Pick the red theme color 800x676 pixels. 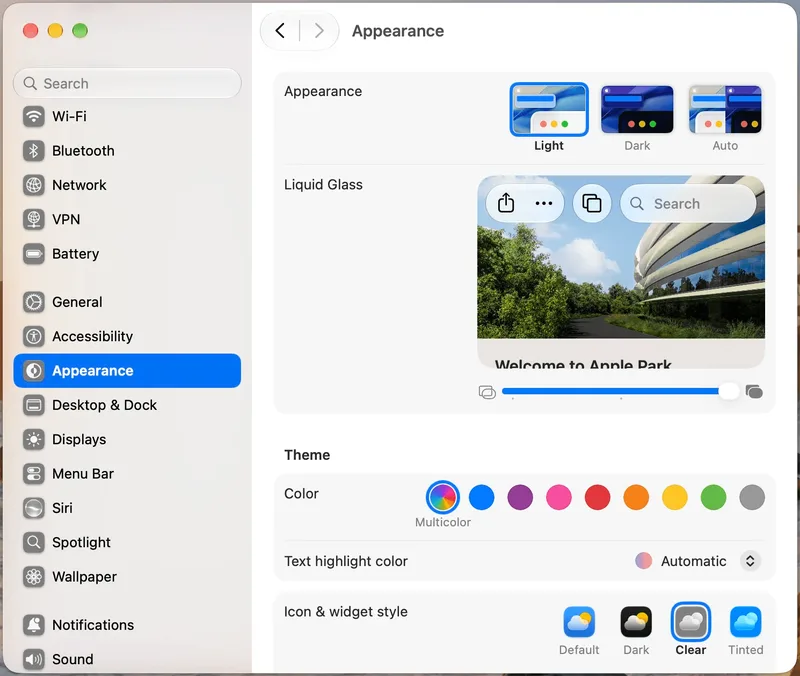coord(597,497)
